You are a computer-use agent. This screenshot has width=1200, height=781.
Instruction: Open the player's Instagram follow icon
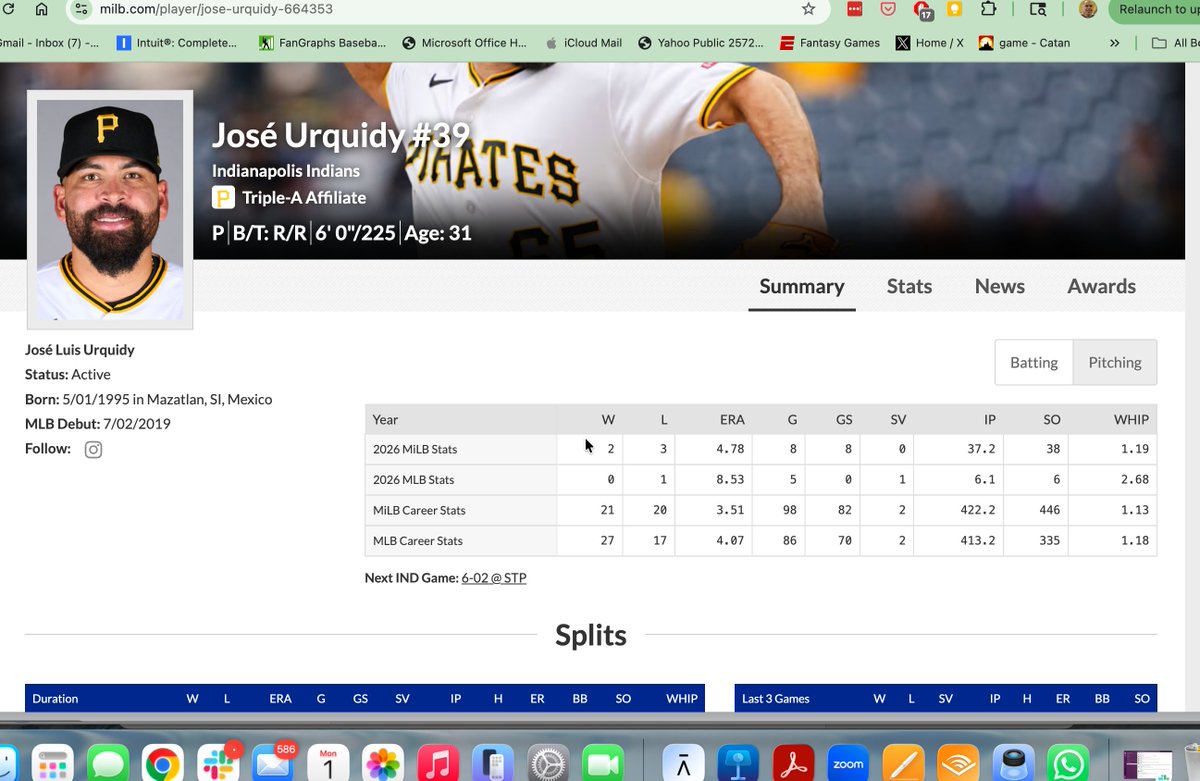pos(93,450)
